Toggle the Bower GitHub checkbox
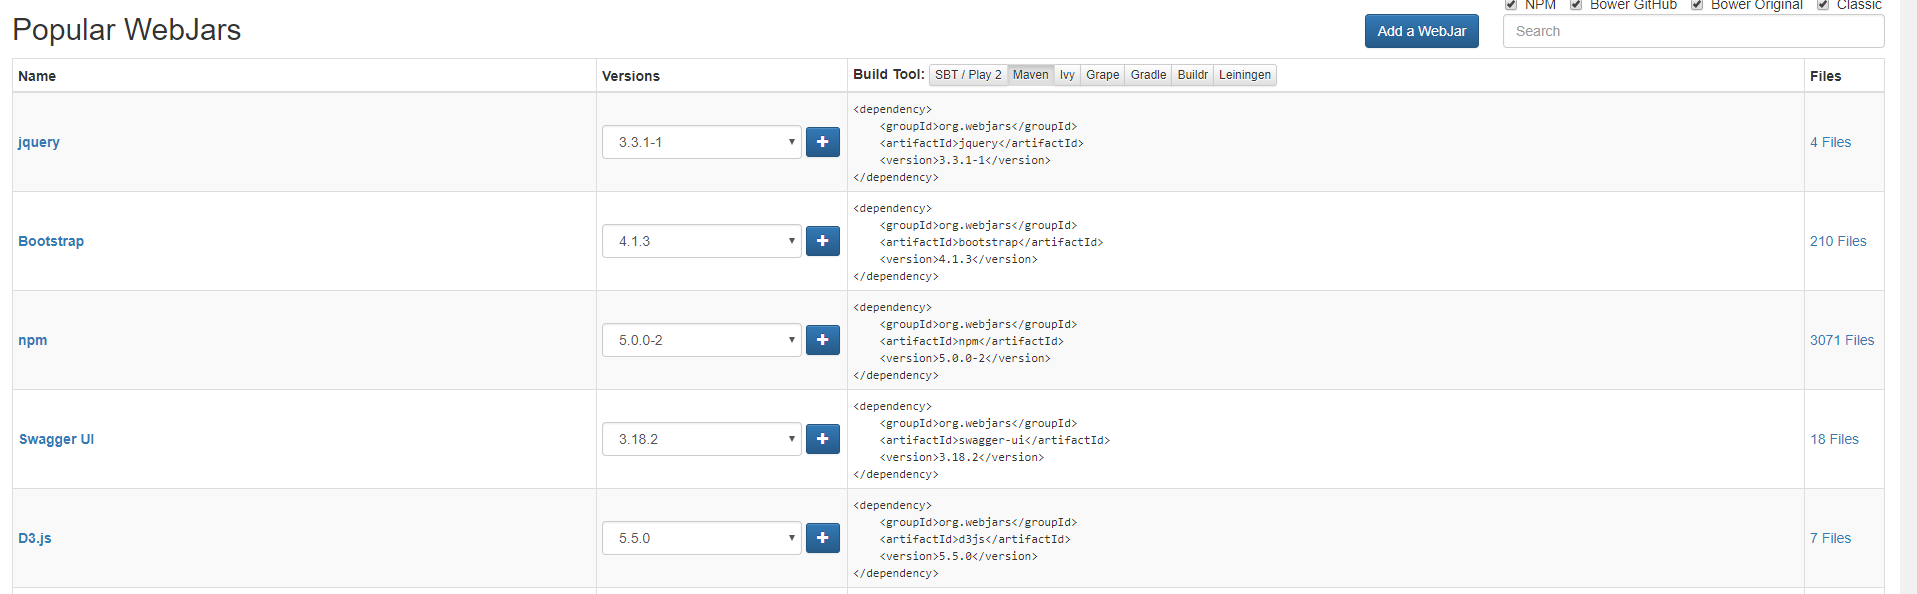The height and width of the screenshot is (594, 1917). (x=1576, y=5)
